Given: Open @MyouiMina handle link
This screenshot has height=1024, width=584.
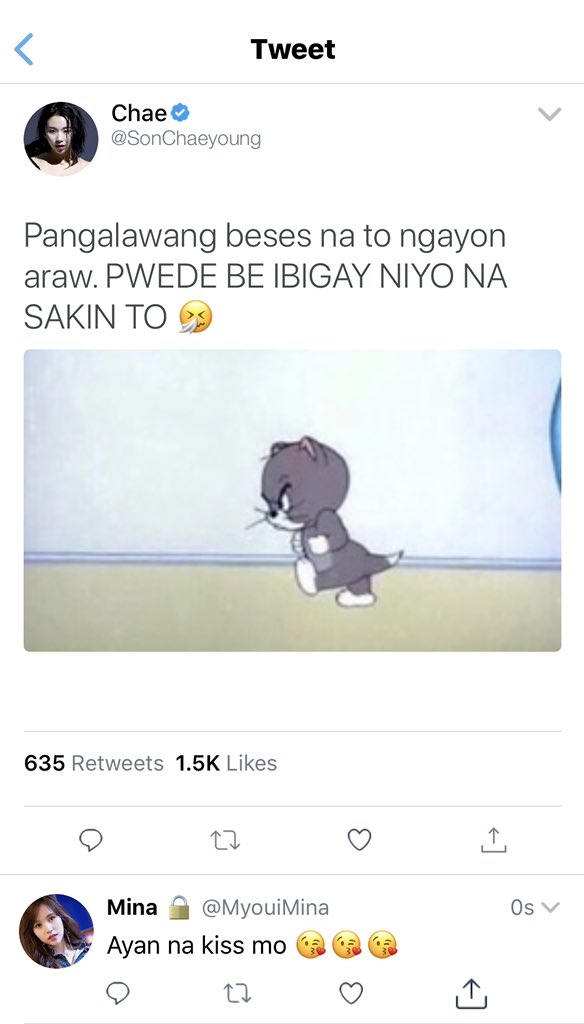Looking at the screenshot, I should 265,908.
